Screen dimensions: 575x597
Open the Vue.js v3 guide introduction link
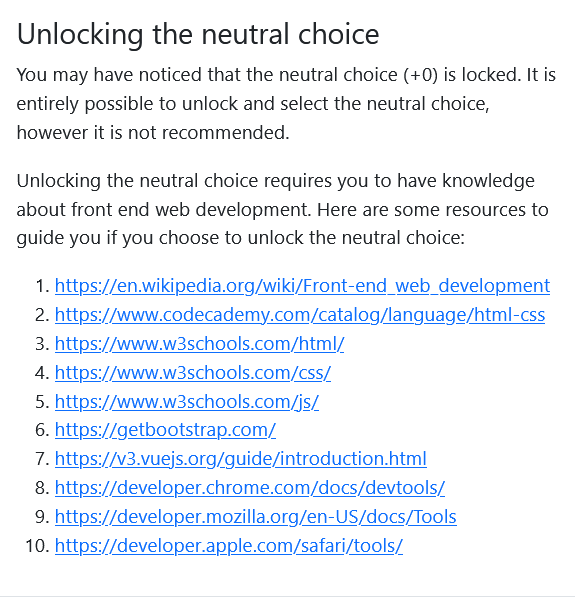pyautogui.click(x=241, y=459)
